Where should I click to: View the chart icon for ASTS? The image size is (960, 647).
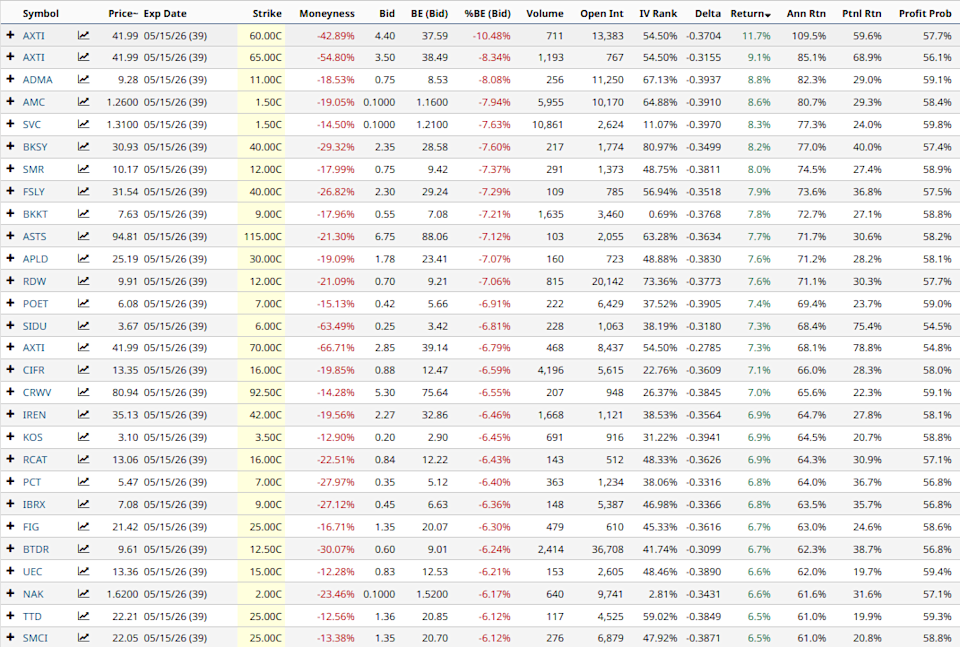pos(83,236)
